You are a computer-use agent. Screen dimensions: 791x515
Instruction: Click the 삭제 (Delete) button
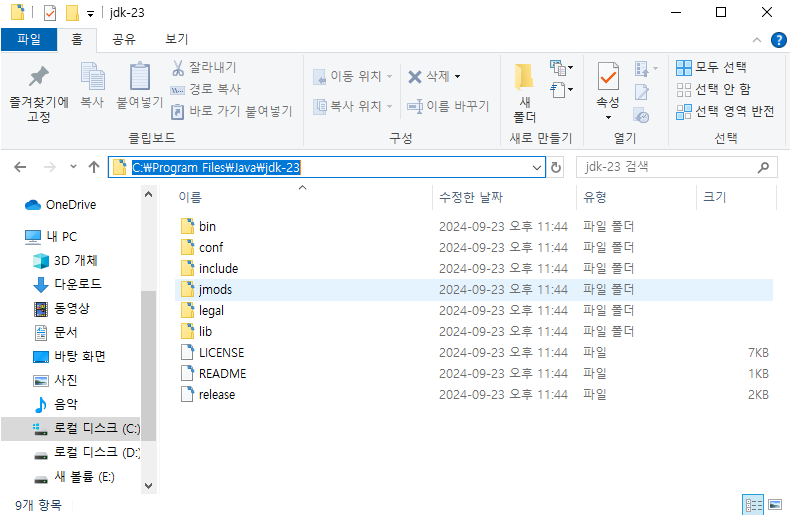click(x=428, y=76)
